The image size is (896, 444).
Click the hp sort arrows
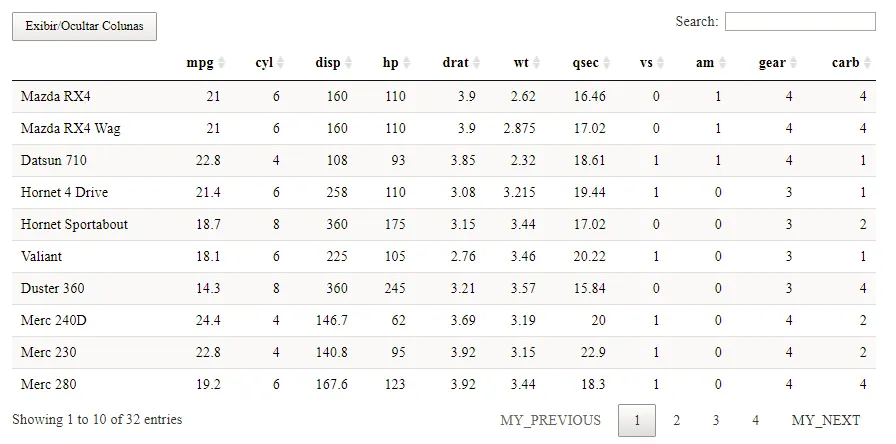pos(407,63)
